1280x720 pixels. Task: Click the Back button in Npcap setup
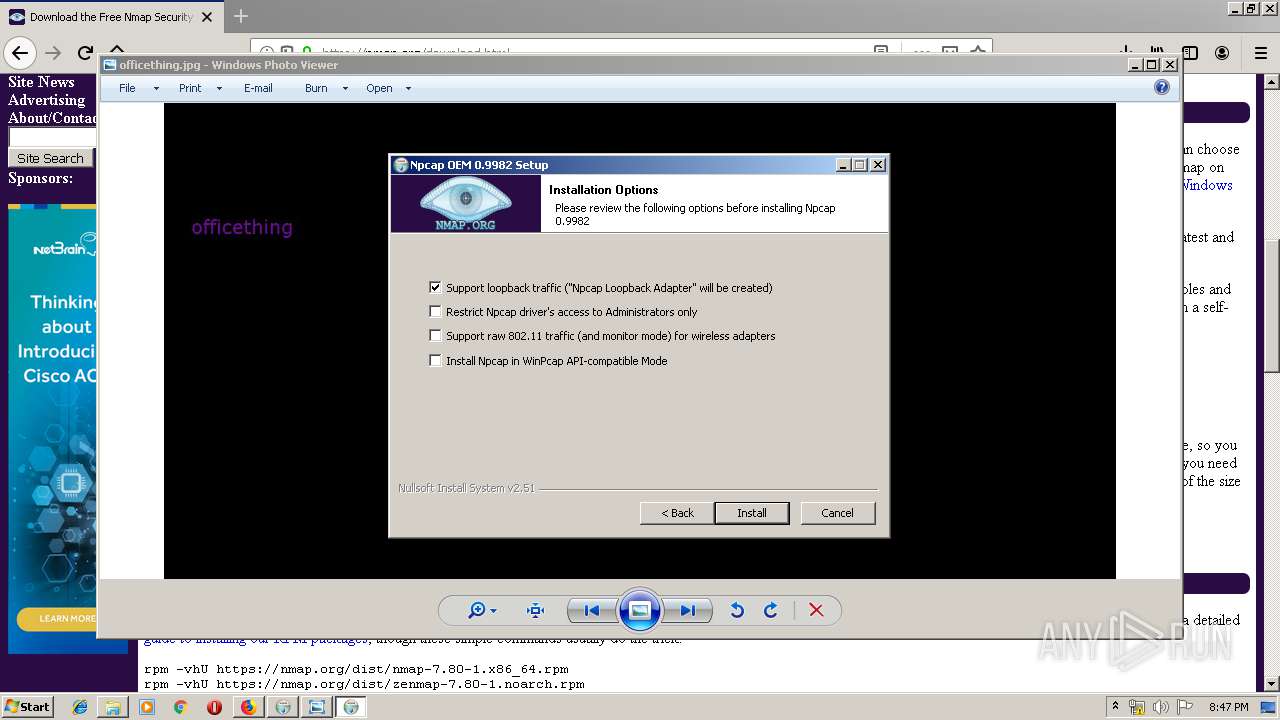[x=677, y=513]
